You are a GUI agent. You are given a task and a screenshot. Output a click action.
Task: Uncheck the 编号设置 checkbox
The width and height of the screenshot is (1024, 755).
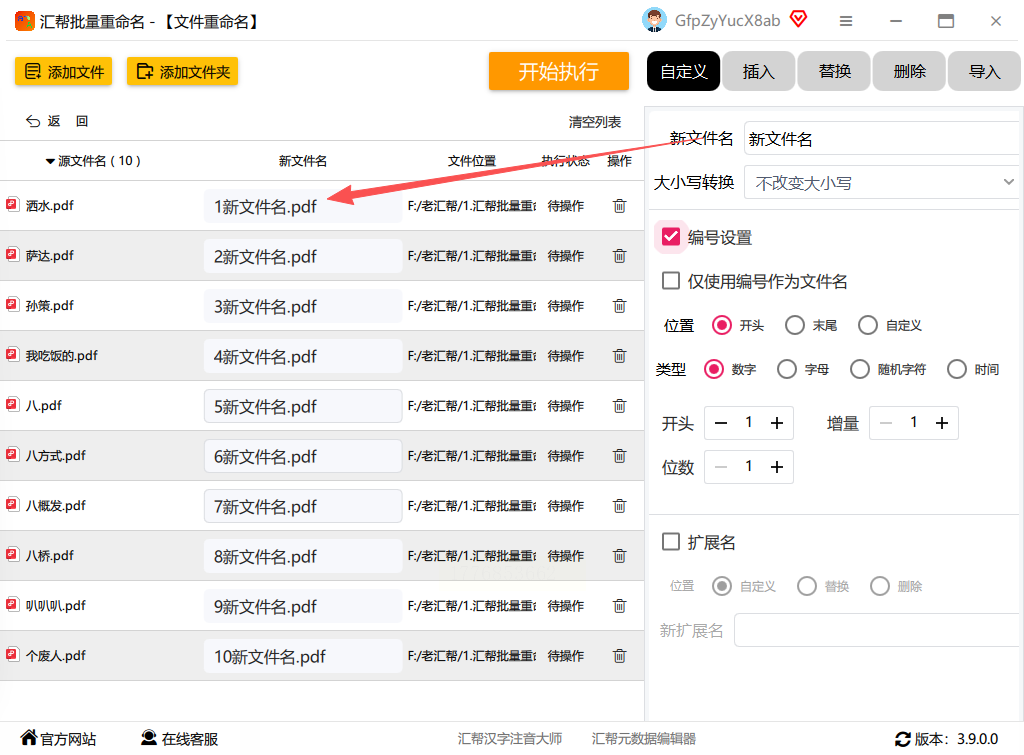click(671, 236)
